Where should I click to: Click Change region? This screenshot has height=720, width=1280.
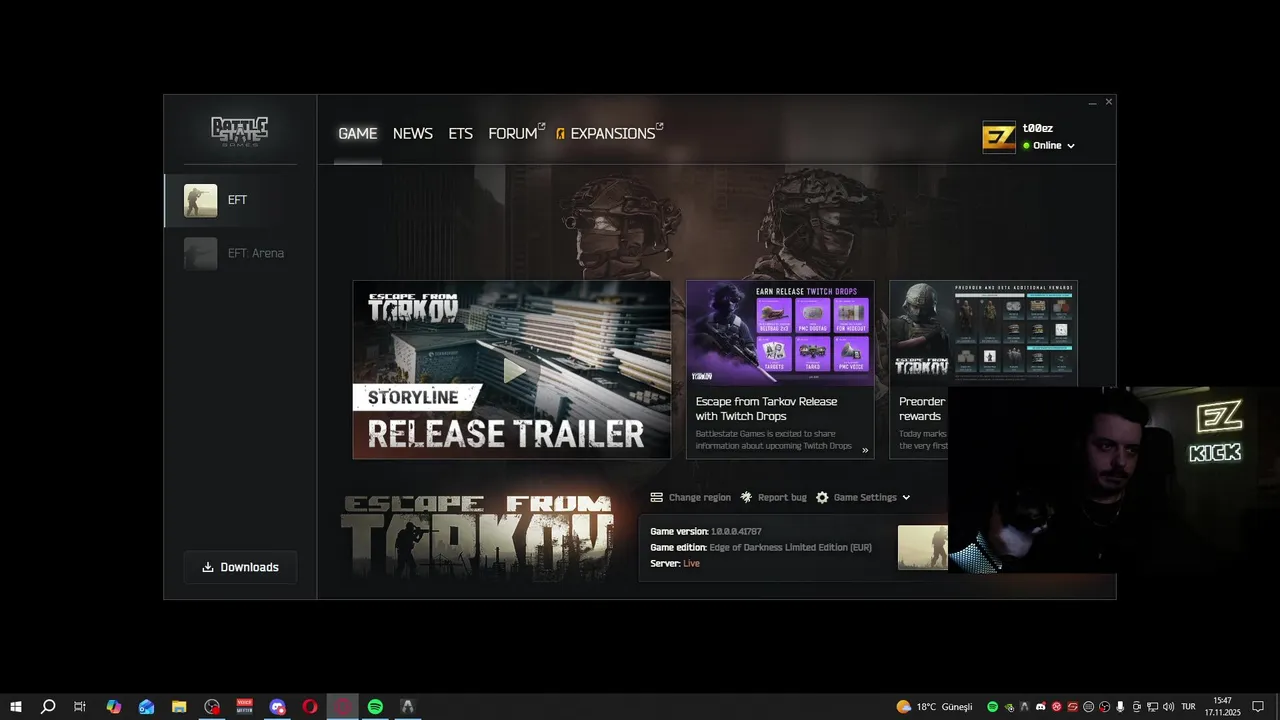691,497
